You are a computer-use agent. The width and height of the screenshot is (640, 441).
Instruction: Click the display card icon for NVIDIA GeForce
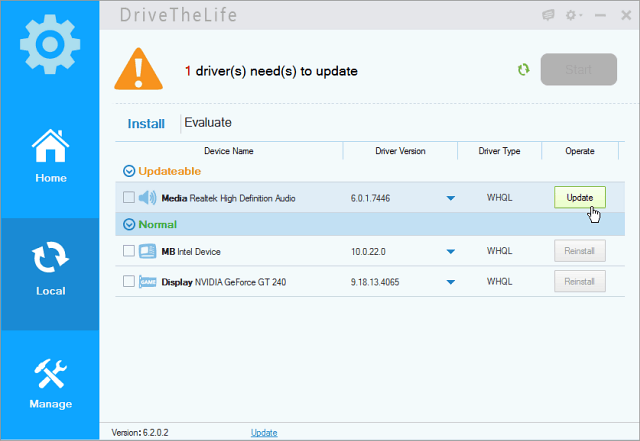147,282
